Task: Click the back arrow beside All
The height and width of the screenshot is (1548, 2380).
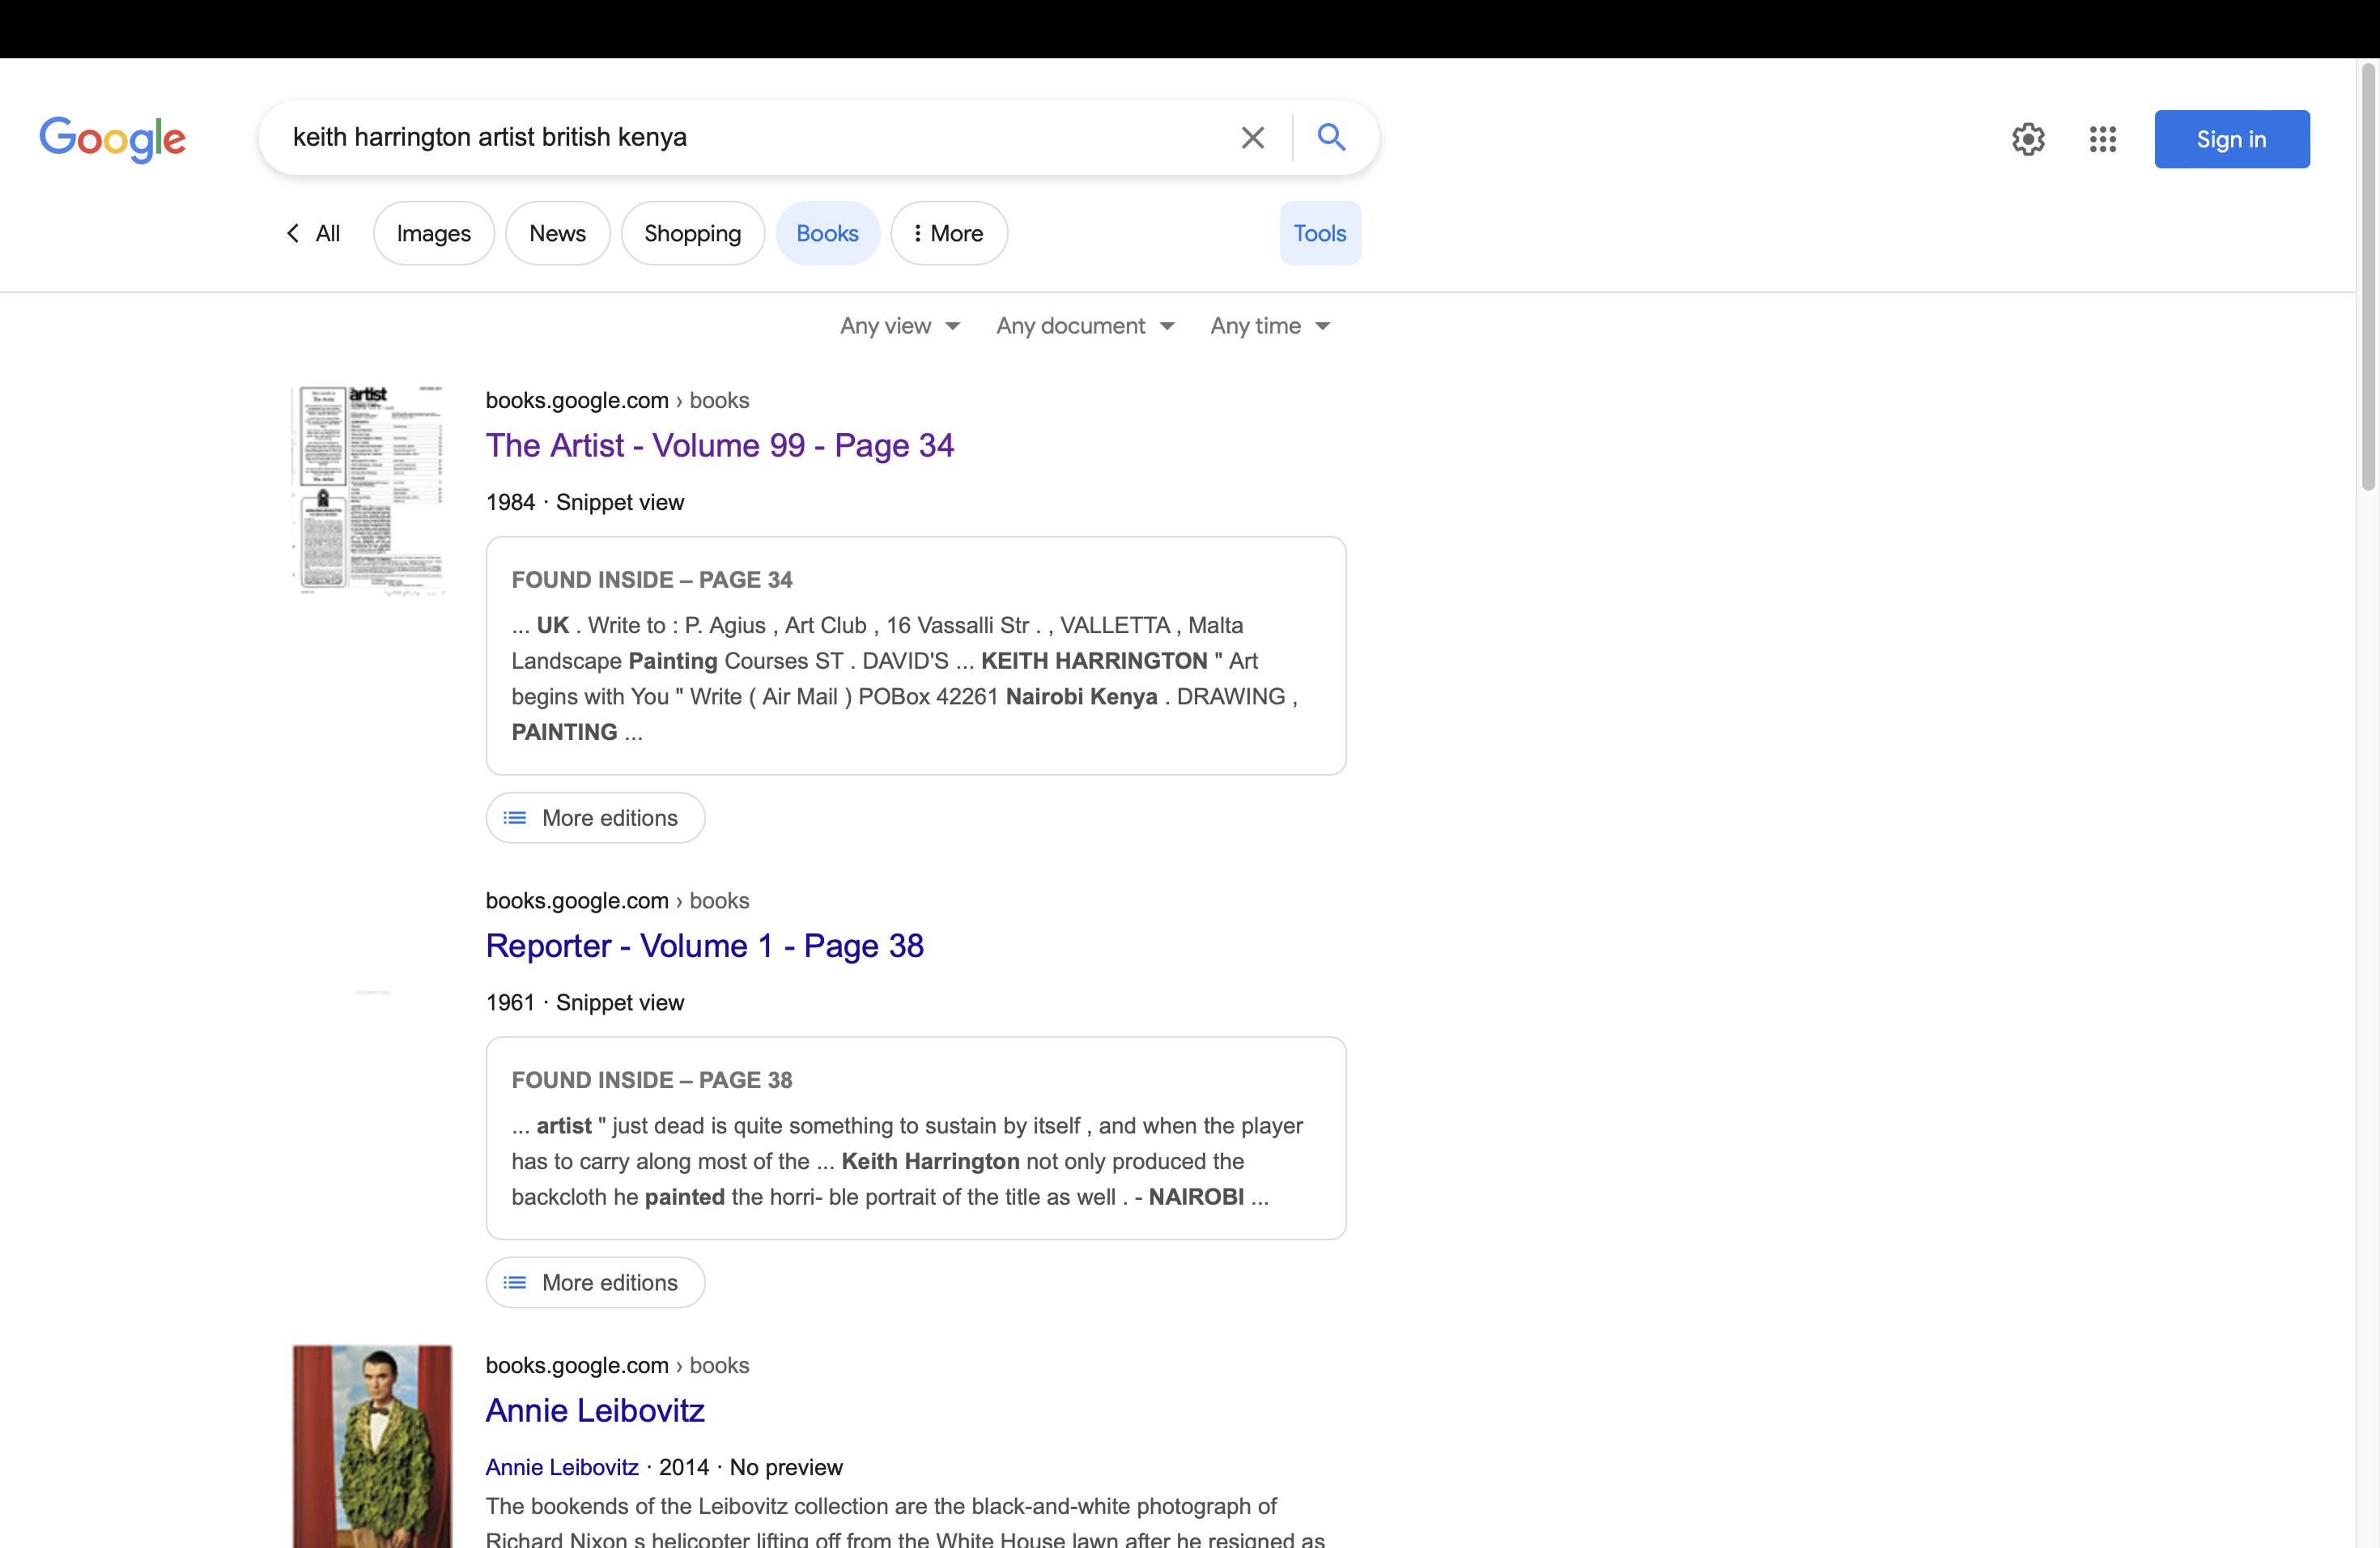Action: (293, 233)
